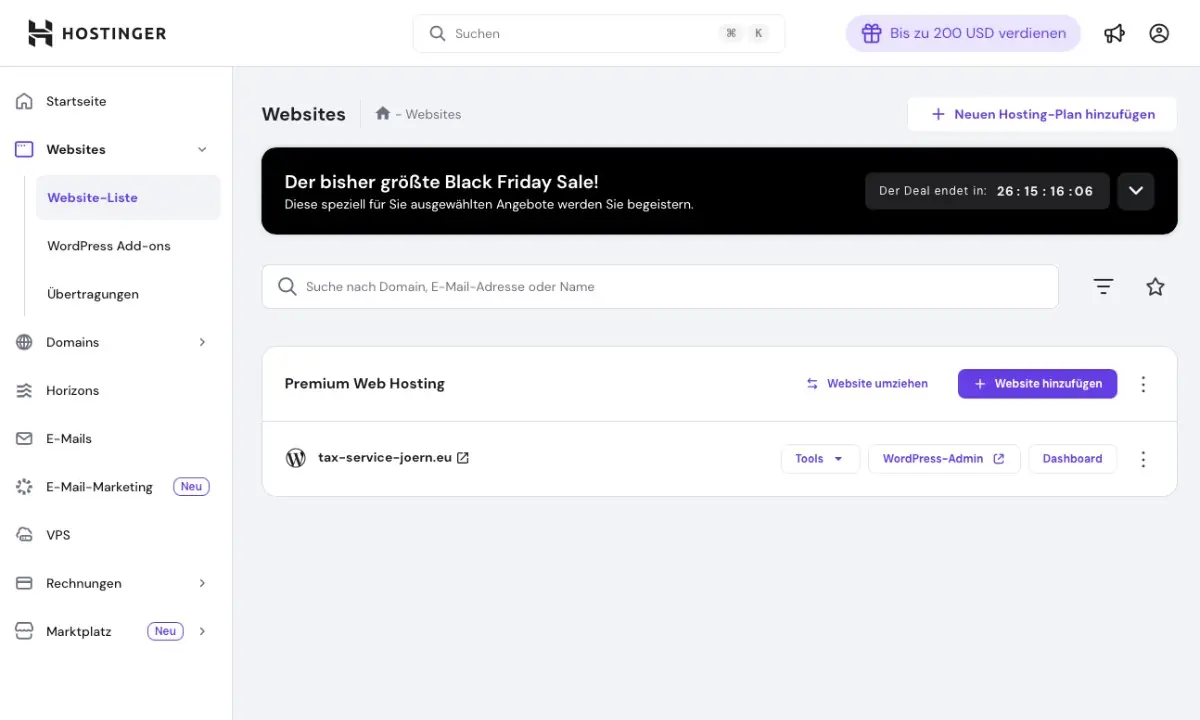Open three-dot menu for tax-service-joern.eu
Viewport: 1200px width, 720px height.
(x=1144, y=459)
